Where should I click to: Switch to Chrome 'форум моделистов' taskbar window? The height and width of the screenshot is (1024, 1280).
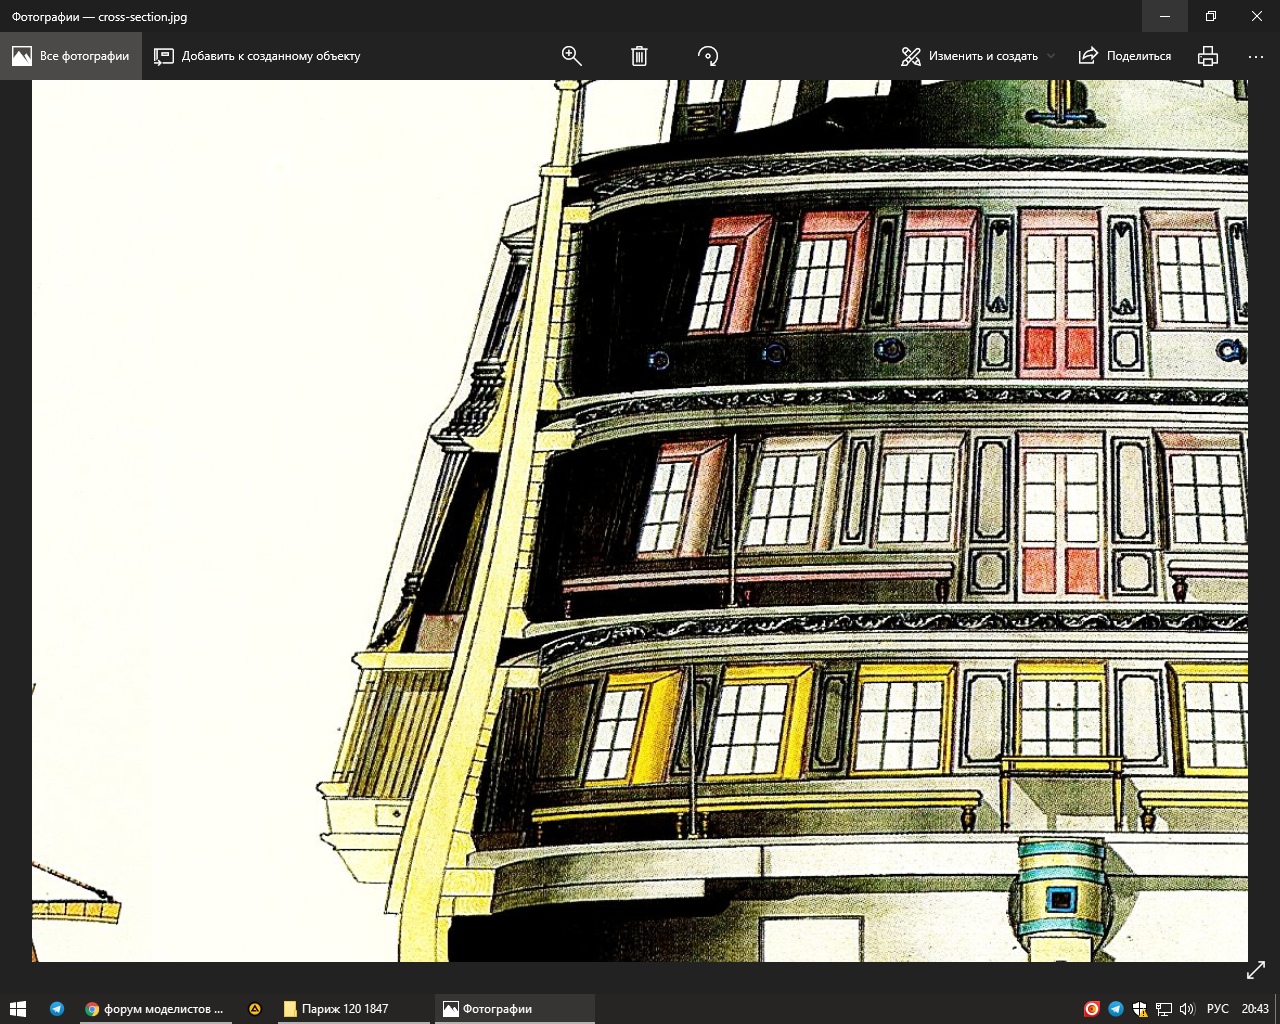[x=155, y=1009]
